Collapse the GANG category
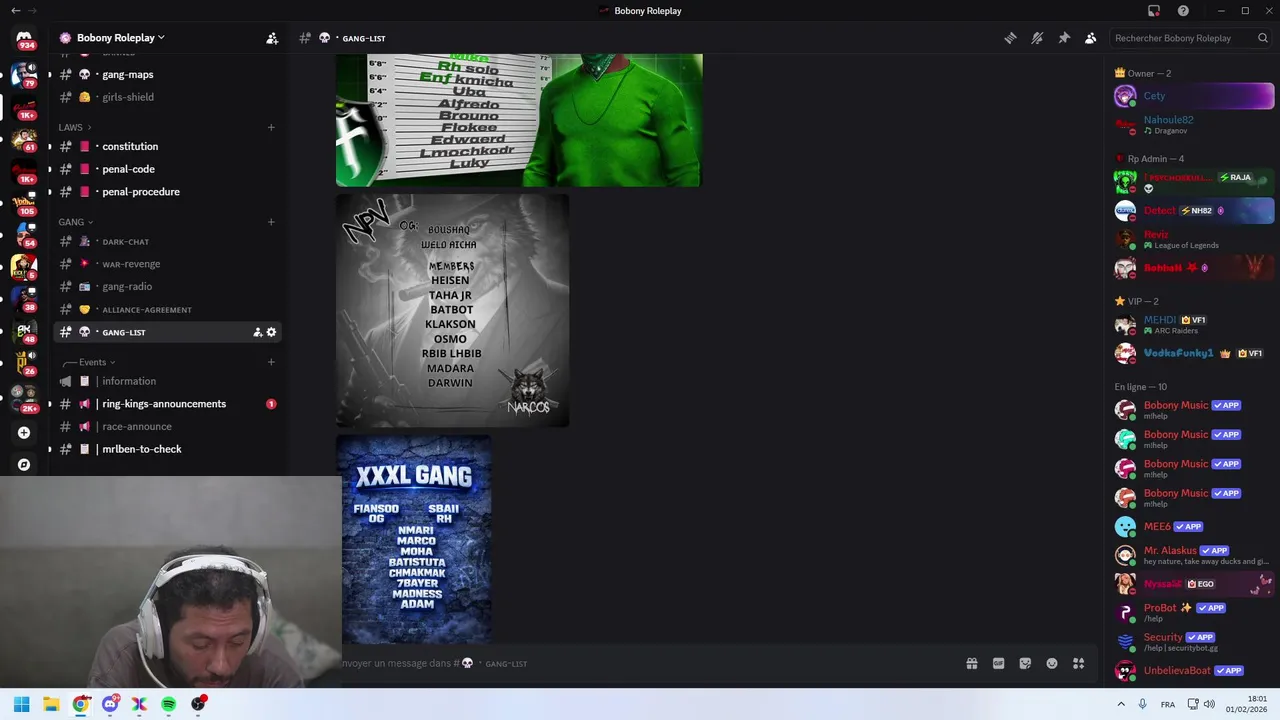This screenshot has height=720, width=1280. (75, 222)
